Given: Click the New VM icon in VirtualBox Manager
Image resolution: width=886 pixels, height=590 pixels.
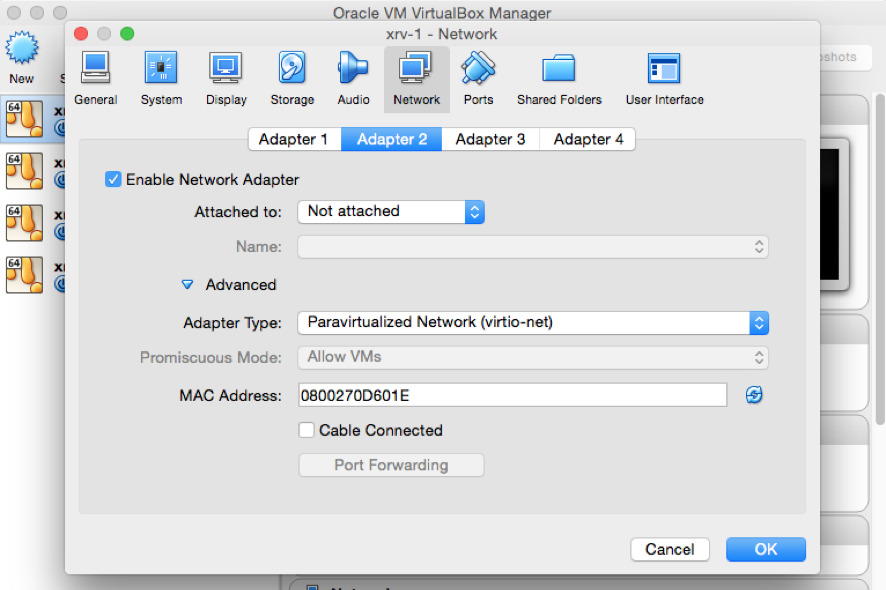Looking at the screenshot, I should point(21,58).
